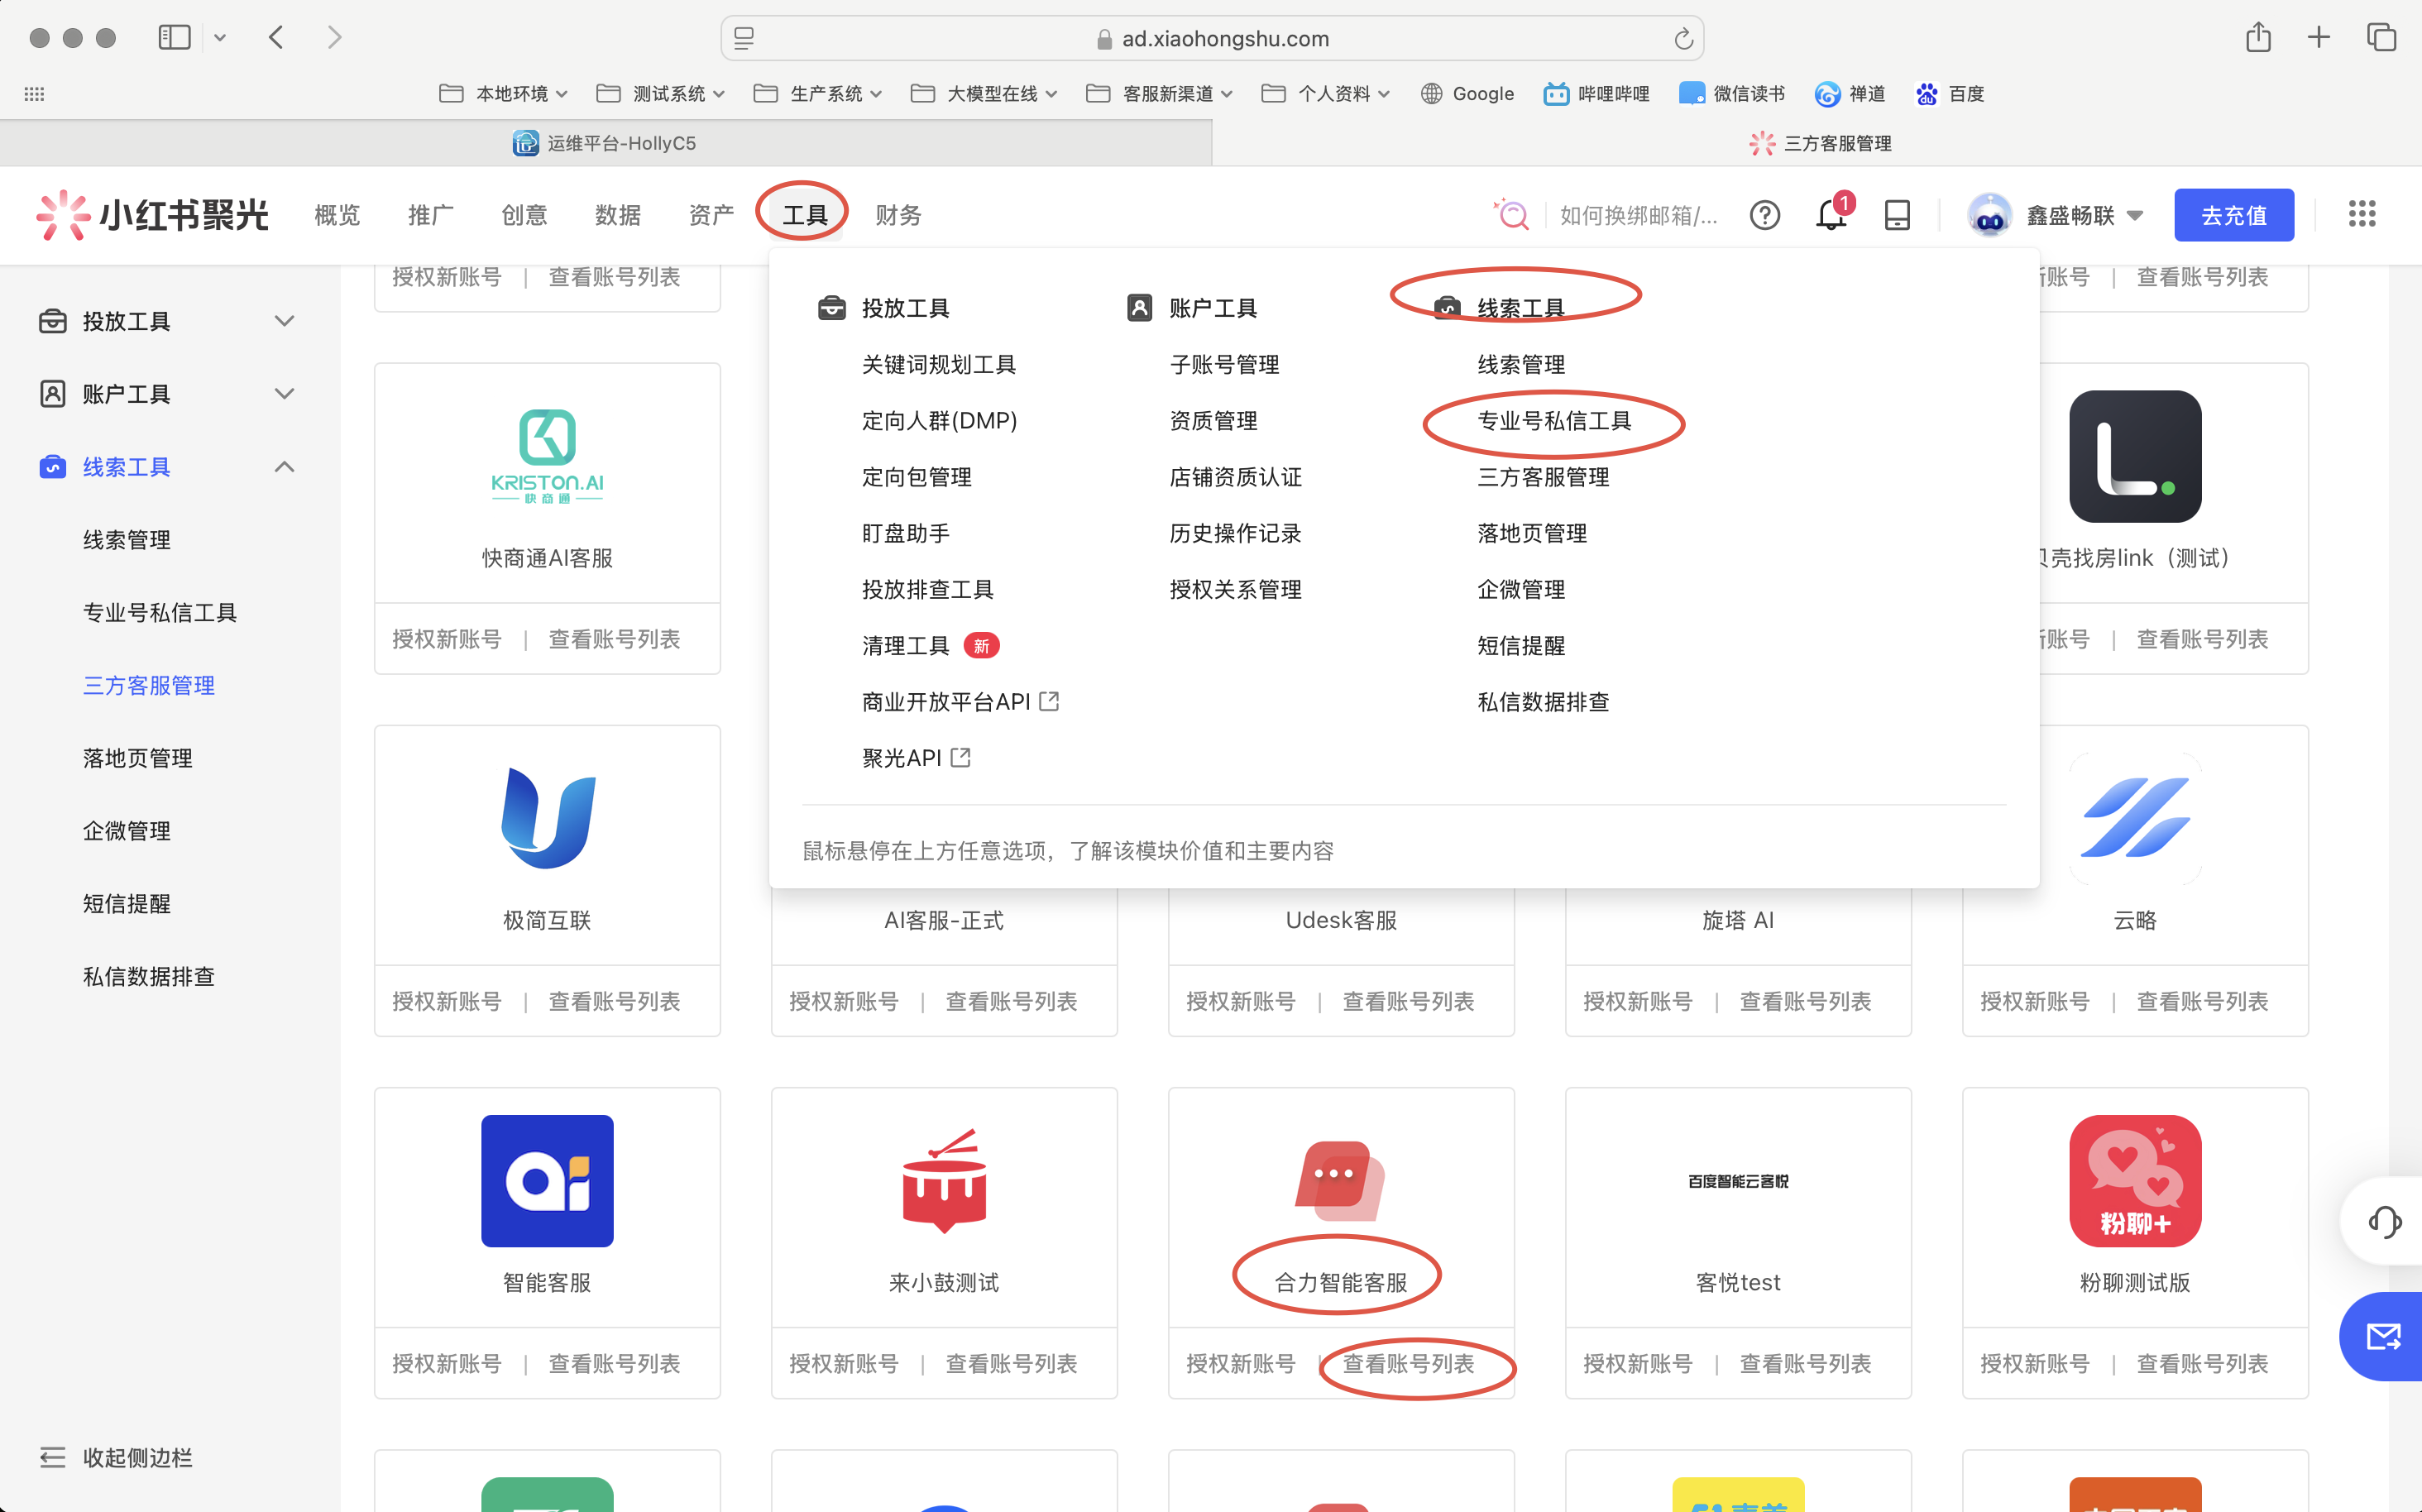The height and width of the screenshot is (1512, 2422).
Task: Open the 测试系统 bookmarks folder
Action: coord(660,94)
